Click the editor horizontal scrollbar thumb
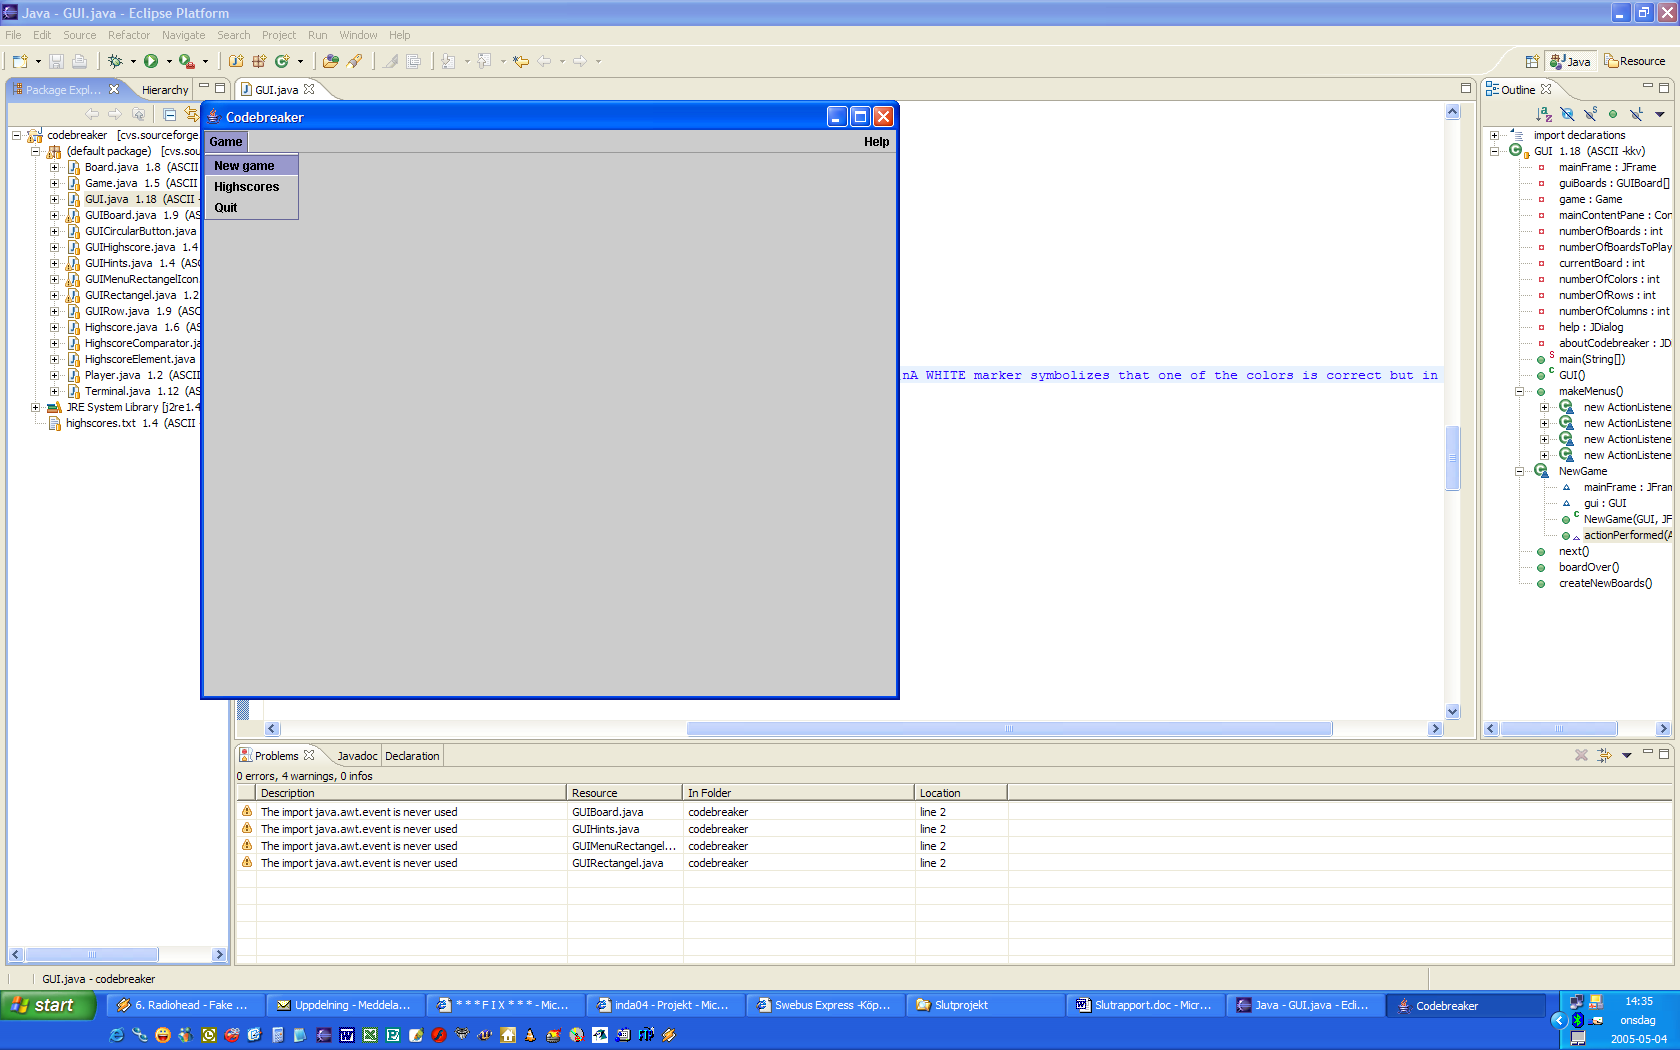This screenshot has height=1050, width=1680. coord(1008,729)
